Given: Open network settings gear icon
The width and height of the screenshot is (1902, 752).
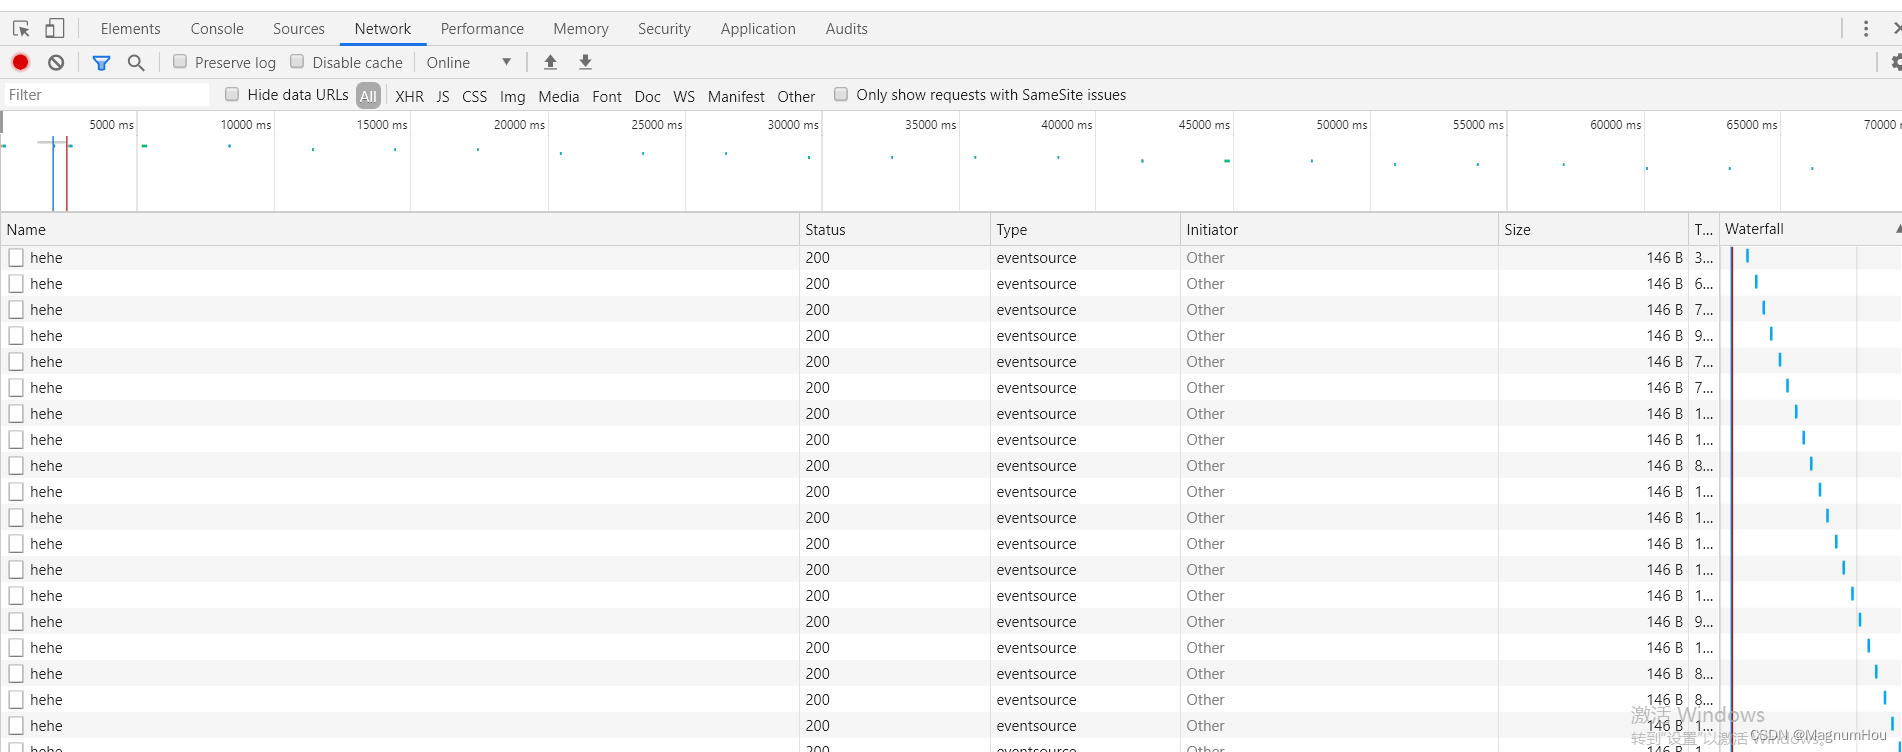Looking at the screenshot, I should click(x=1895, y=63).
